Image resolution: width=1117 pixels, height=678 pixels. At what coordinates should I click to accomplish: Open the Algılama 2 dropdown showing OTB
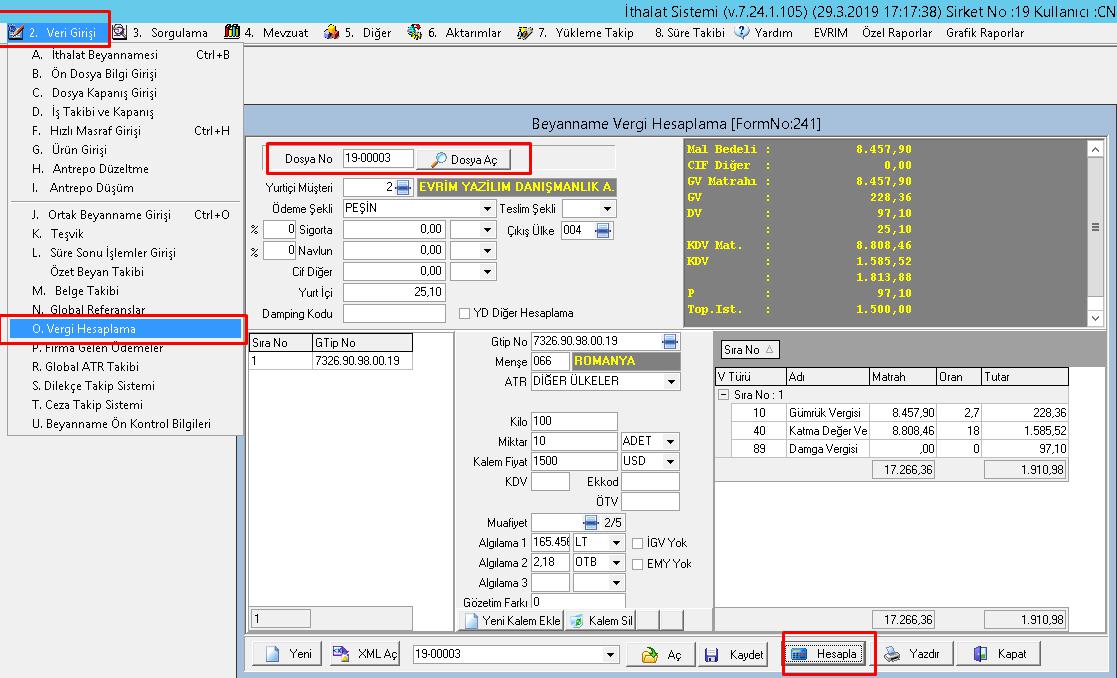[x=616, y=563]
